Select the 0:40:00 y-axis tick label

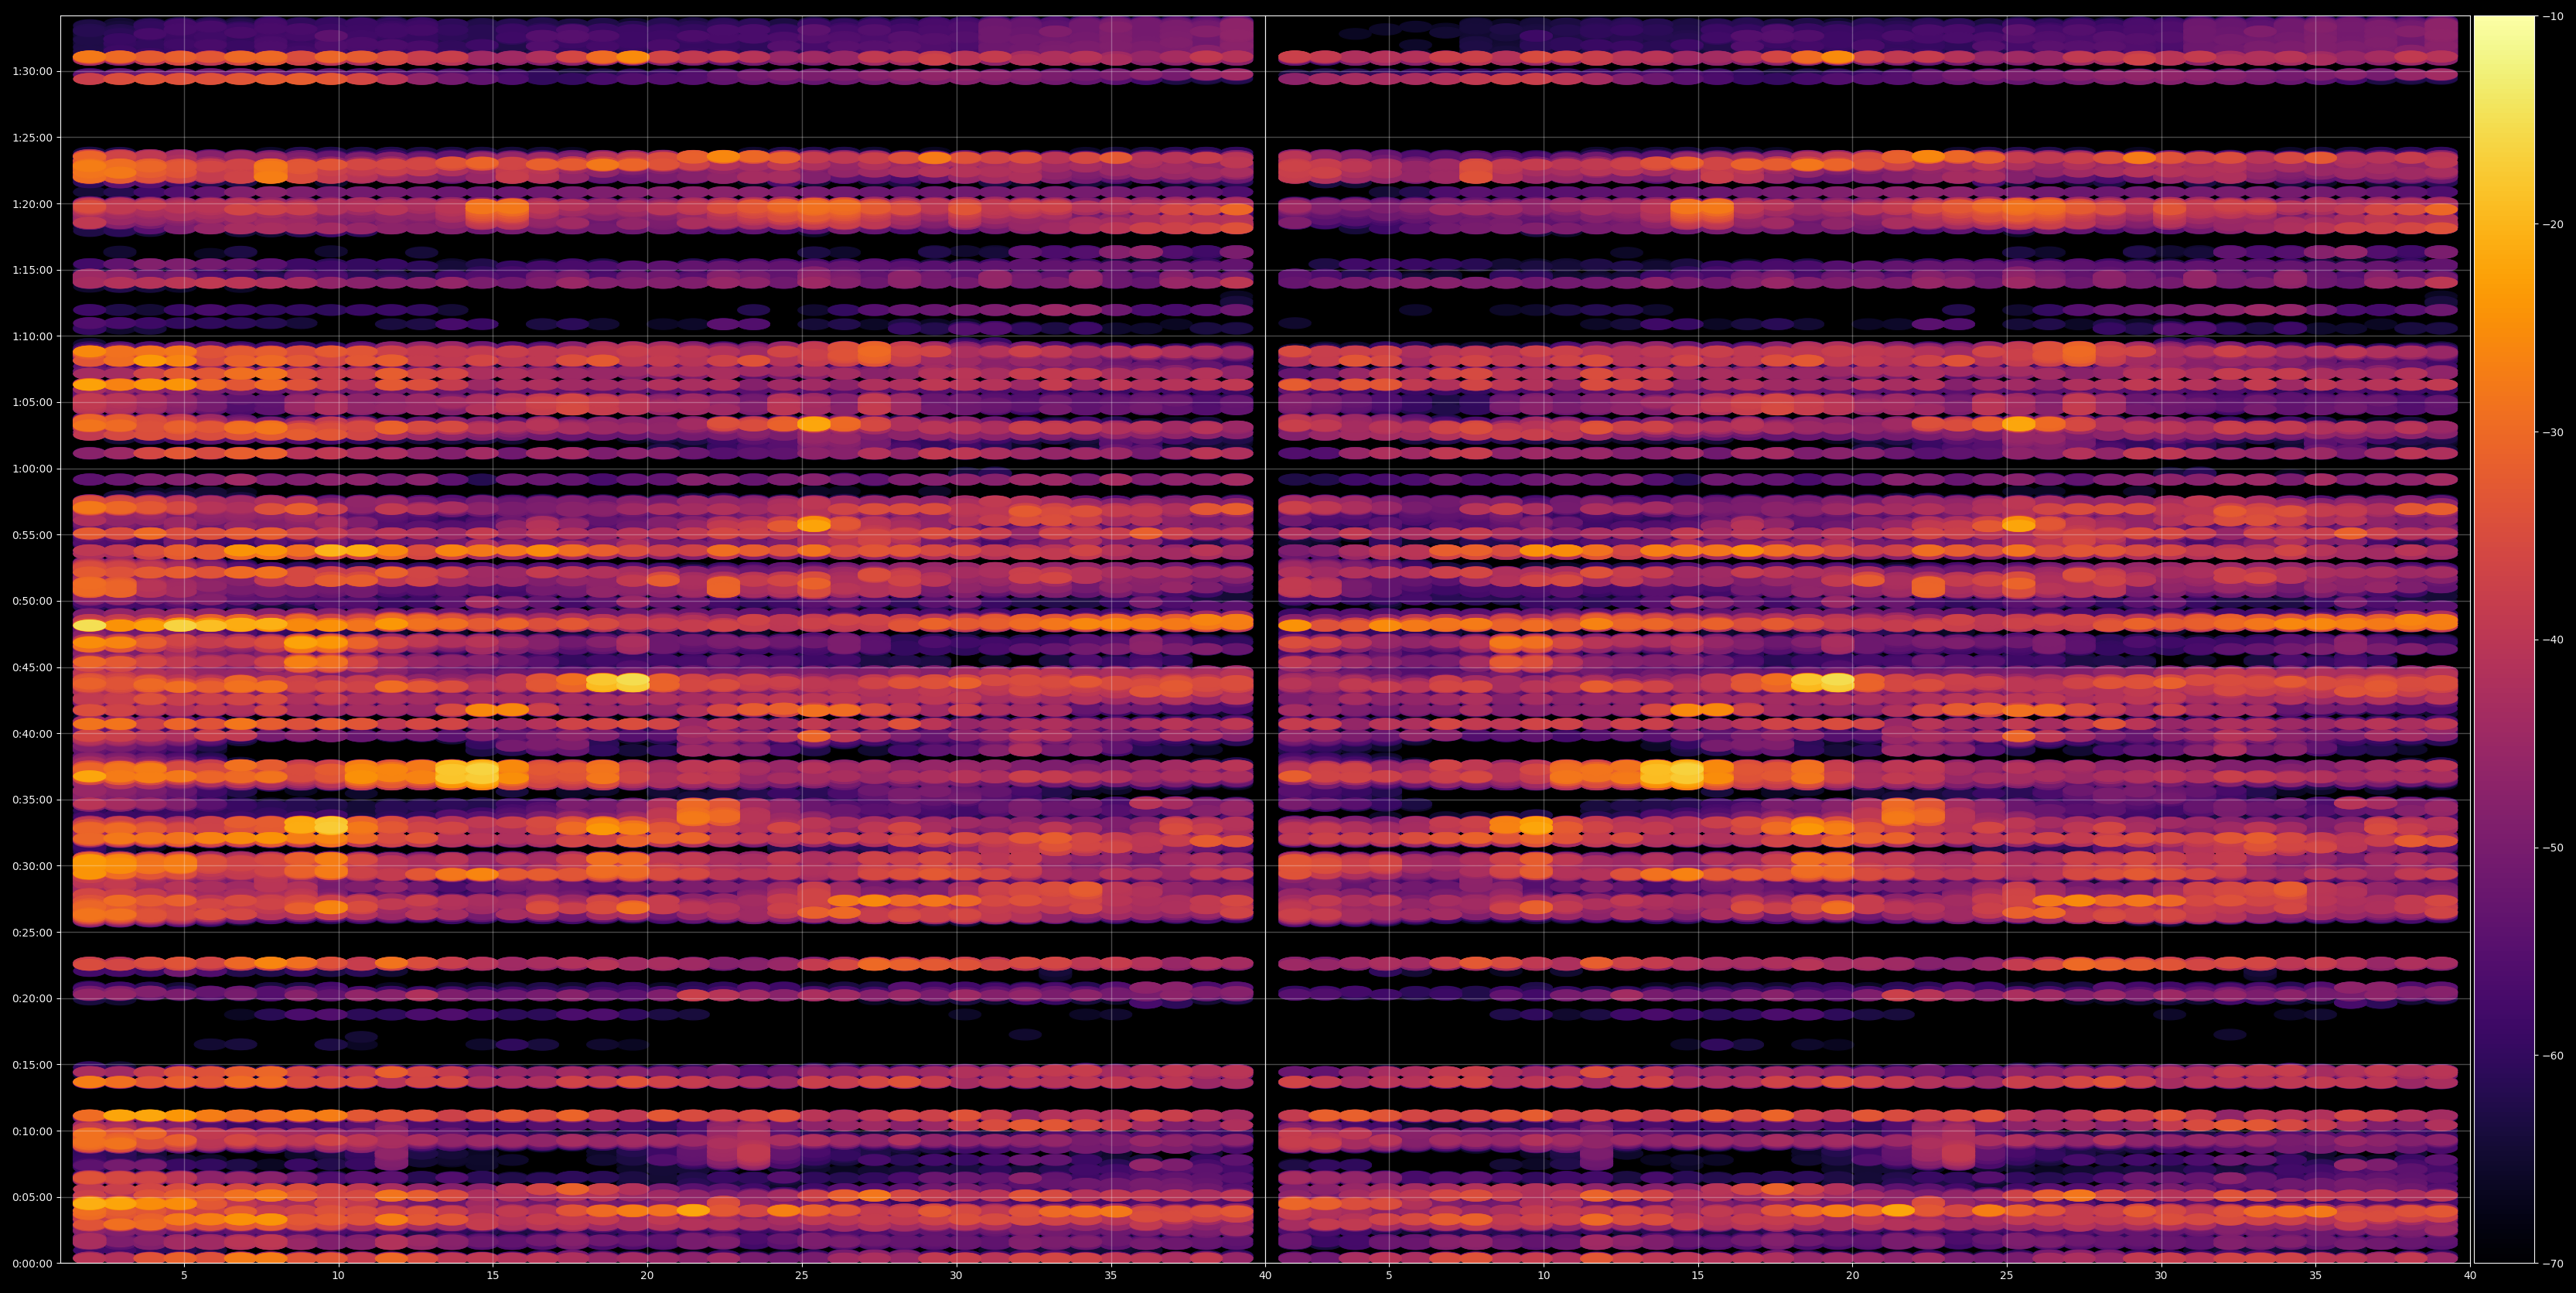click(32, 733)
